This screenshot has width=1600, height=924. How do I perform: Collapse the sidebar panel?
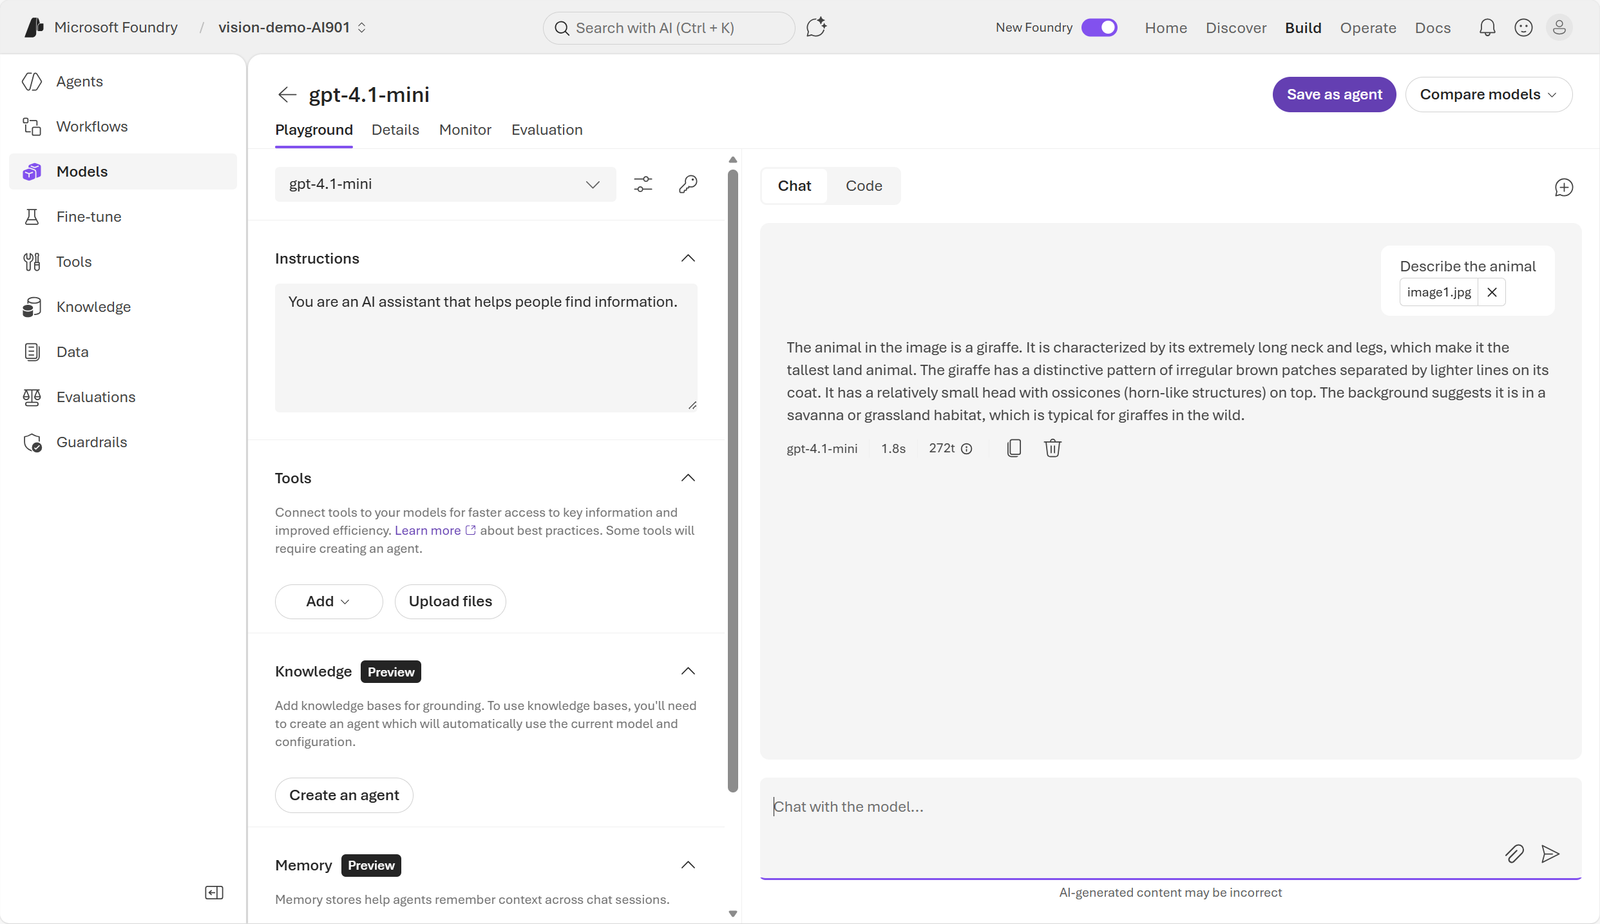214,892
